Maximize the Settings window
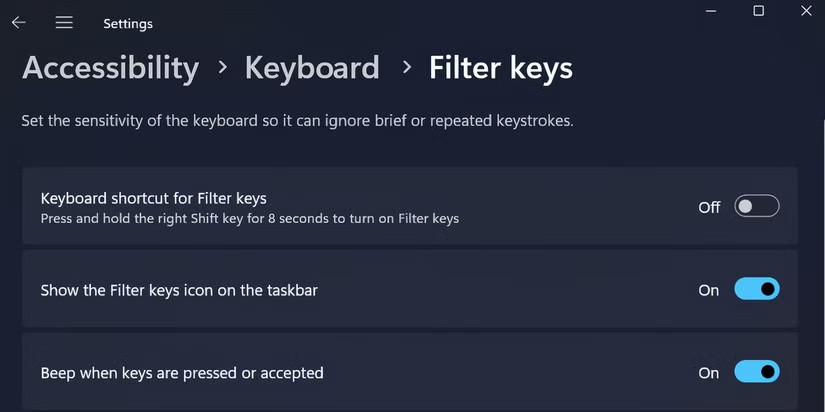This screenshot has height=412, width=825. pyautogui.click(x=758, y=10)
